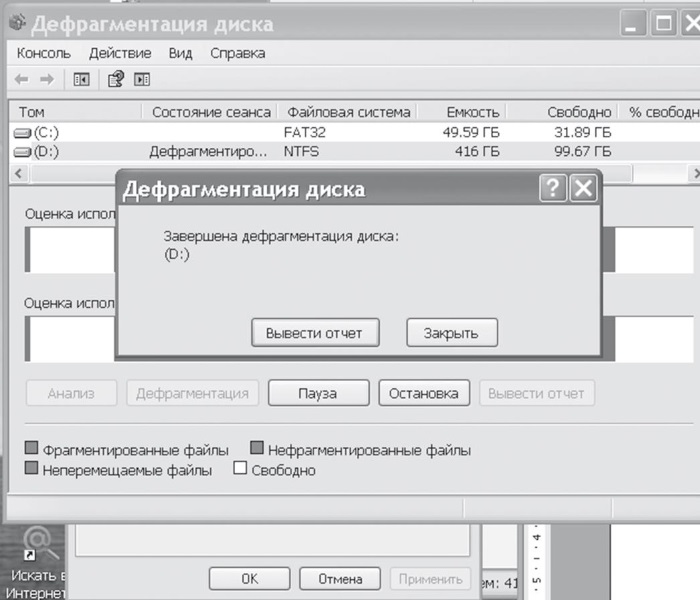Click the Остановка button

[424, 393]
